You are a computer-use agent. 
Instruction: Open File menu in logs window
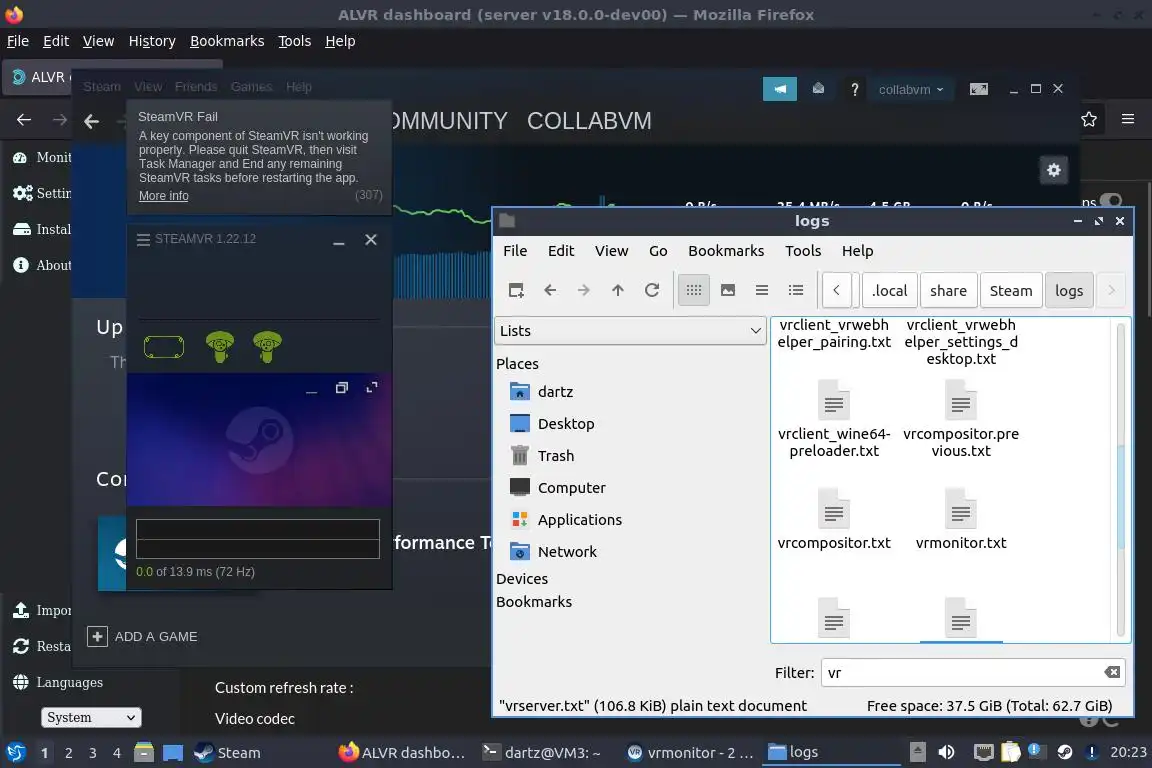[x=515, y=251]
